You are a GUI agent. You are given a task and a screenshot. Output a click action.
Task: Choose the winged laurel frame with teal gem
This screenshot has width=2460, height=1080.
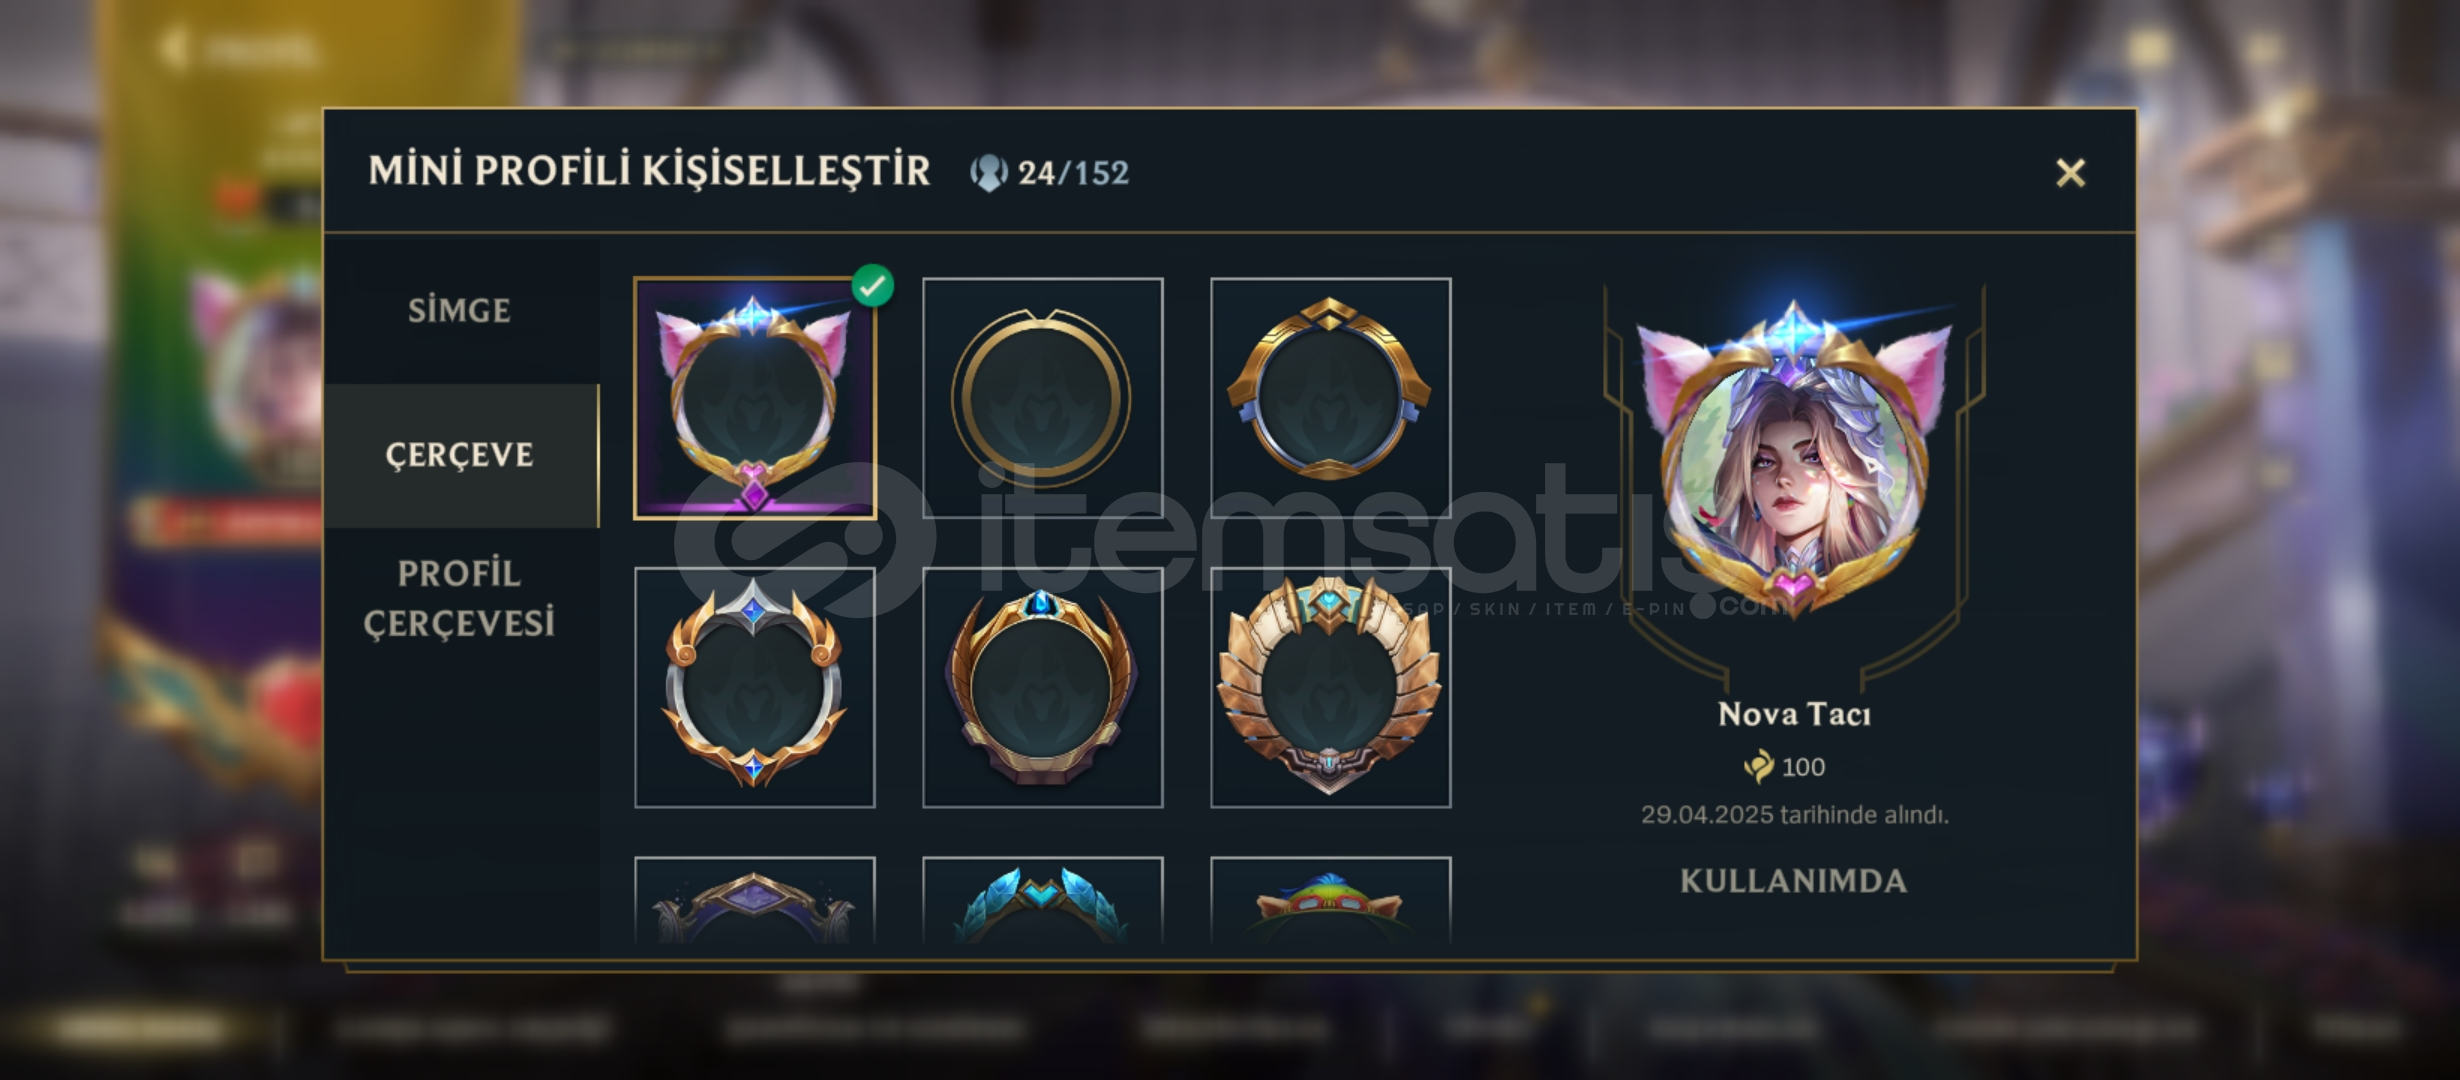coord(1331,687)
